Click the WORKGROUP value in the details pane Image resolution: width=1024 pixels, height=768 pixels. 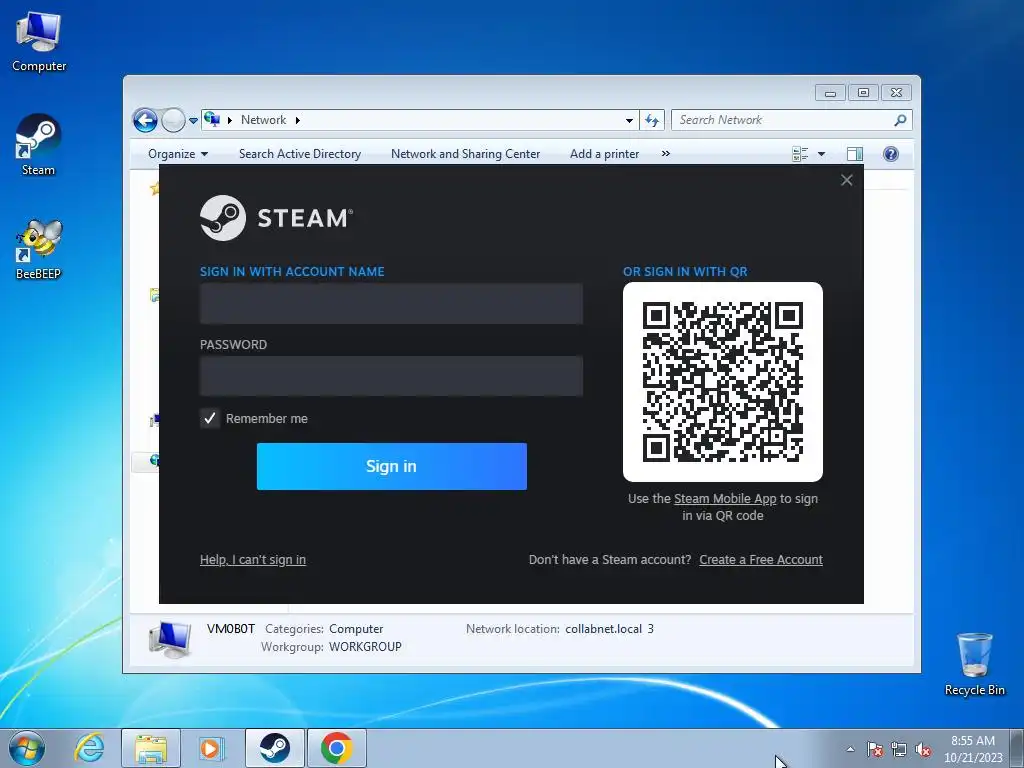pos(365,647)
